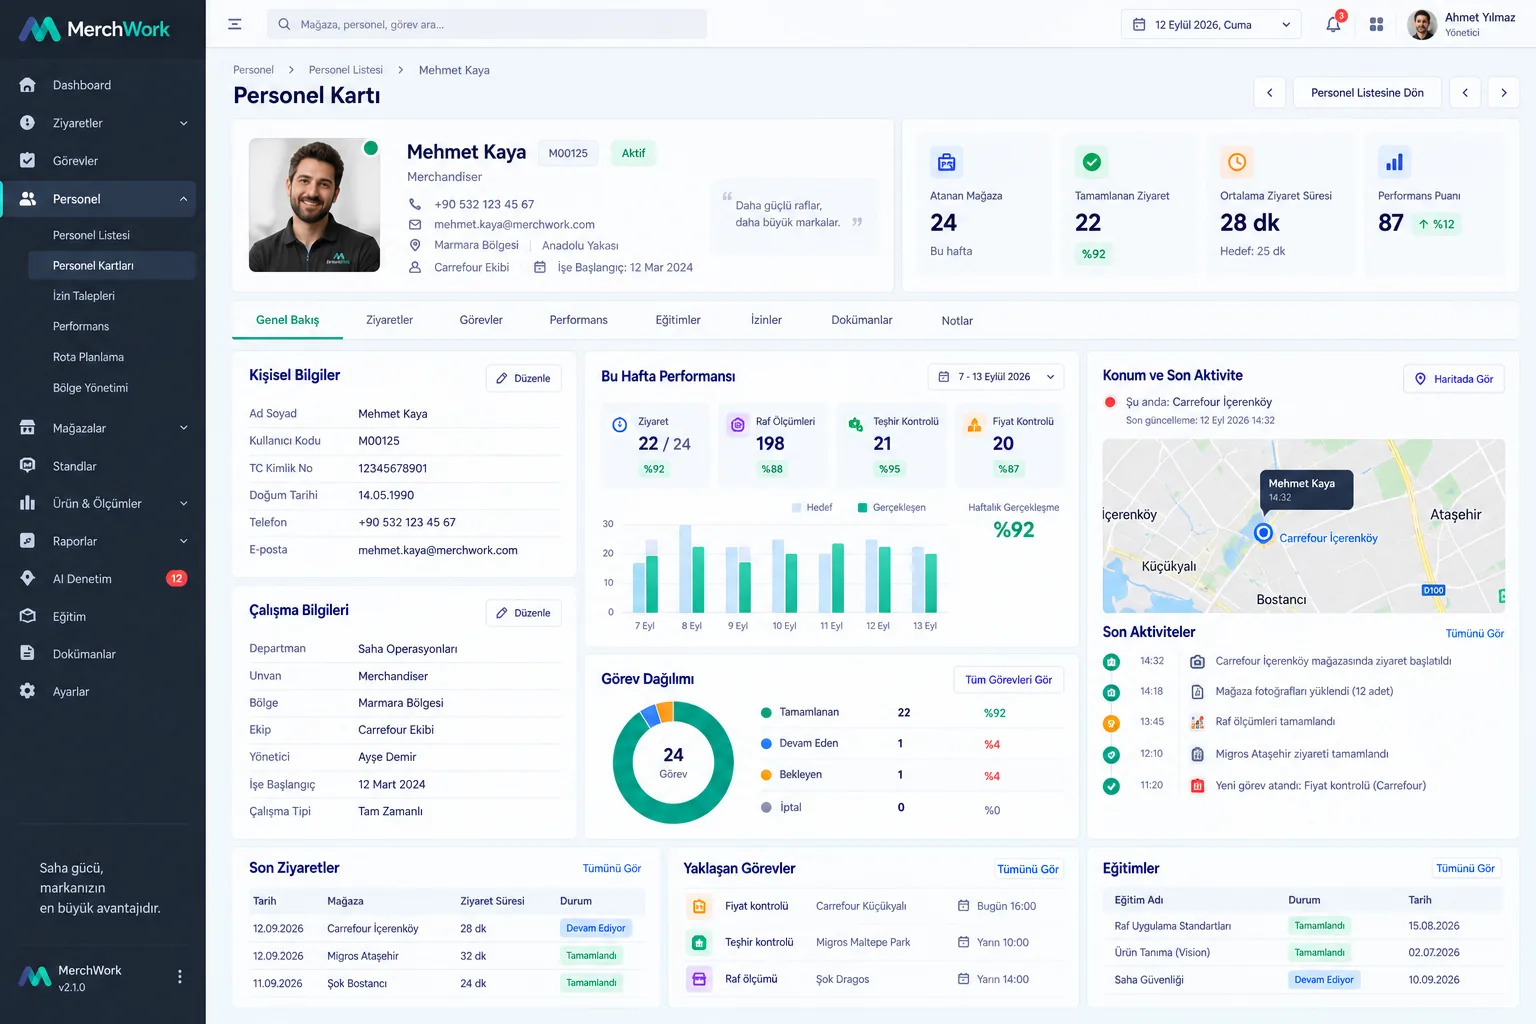Screen dimensions: 1536x1024
Task: Expand the Ziyaretler sidebar menu
Action: coord(184,123)
